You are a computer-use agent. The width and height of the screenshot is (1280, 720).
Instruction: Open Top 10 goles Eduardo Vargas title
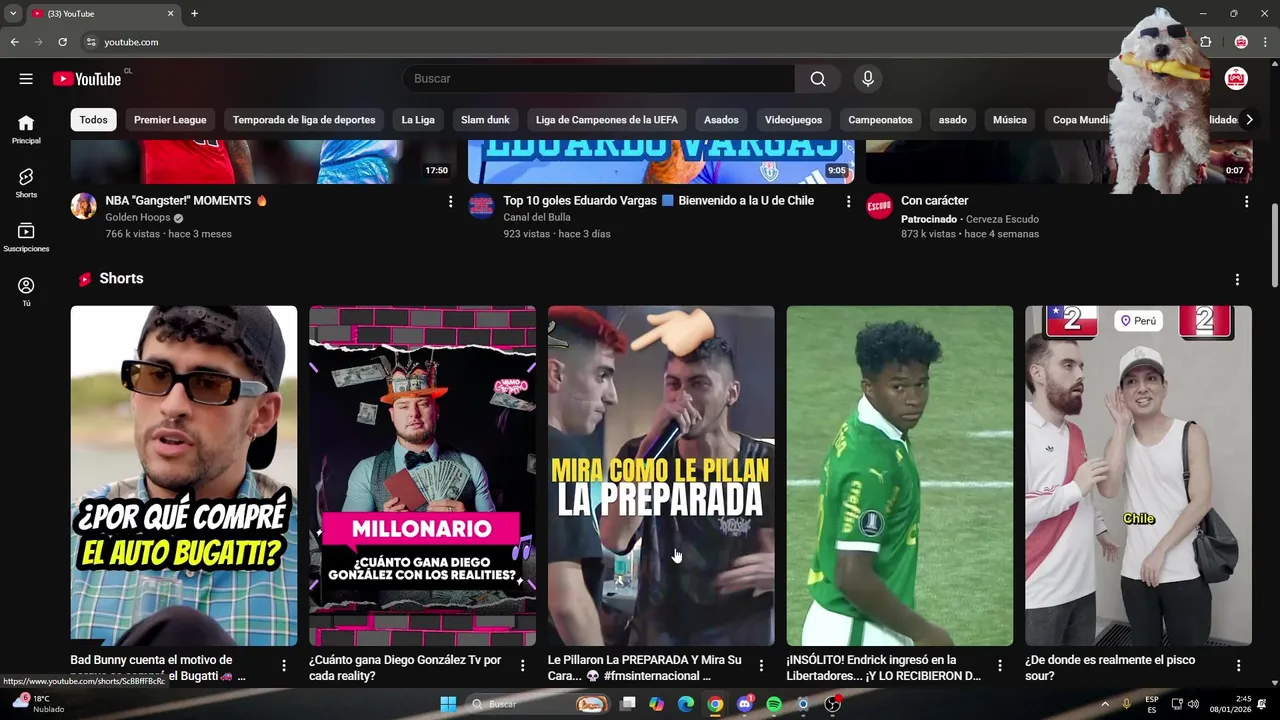[658, 201]
